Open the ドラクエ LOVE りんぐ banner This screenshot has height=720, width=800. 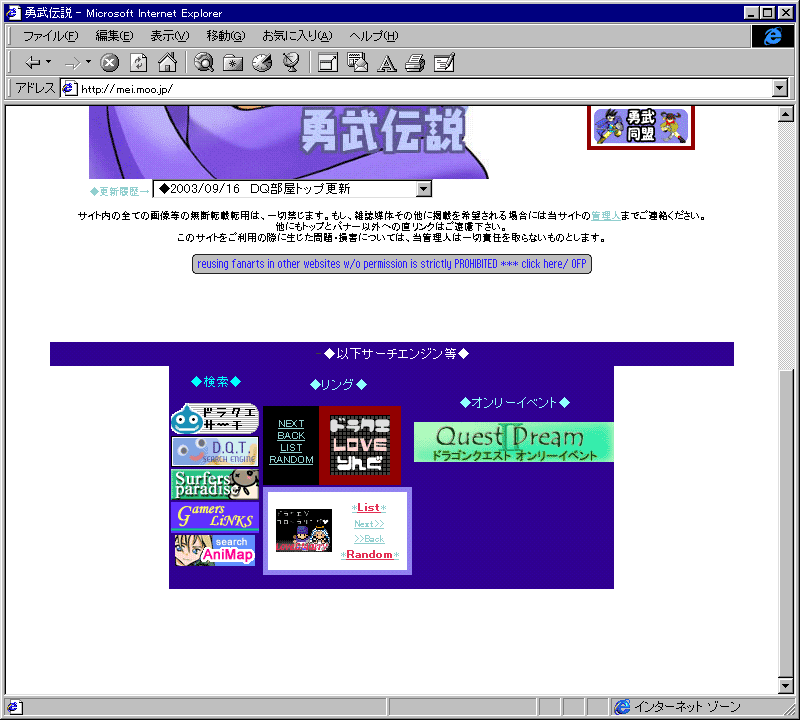pyautogui.click(x=360, y=445)
